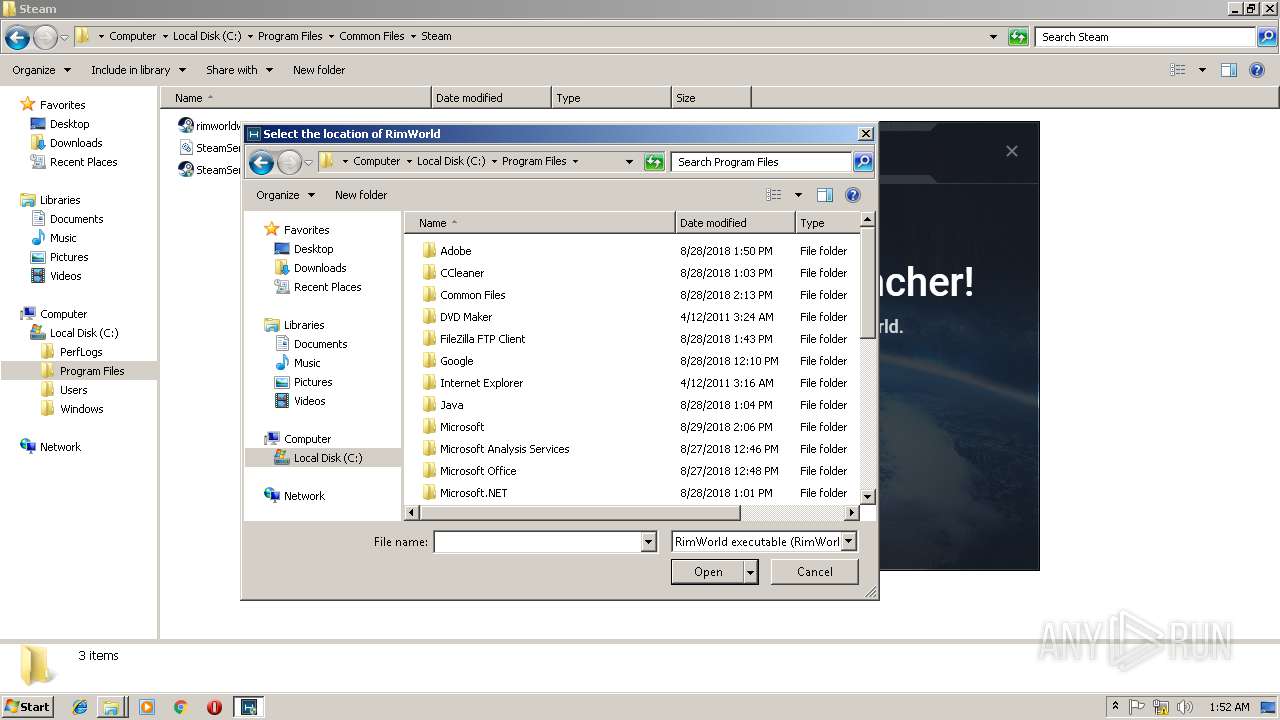Click the dialog's change view icon
The height and width of the screenshot is (720, 1280).
click(773, 195)
